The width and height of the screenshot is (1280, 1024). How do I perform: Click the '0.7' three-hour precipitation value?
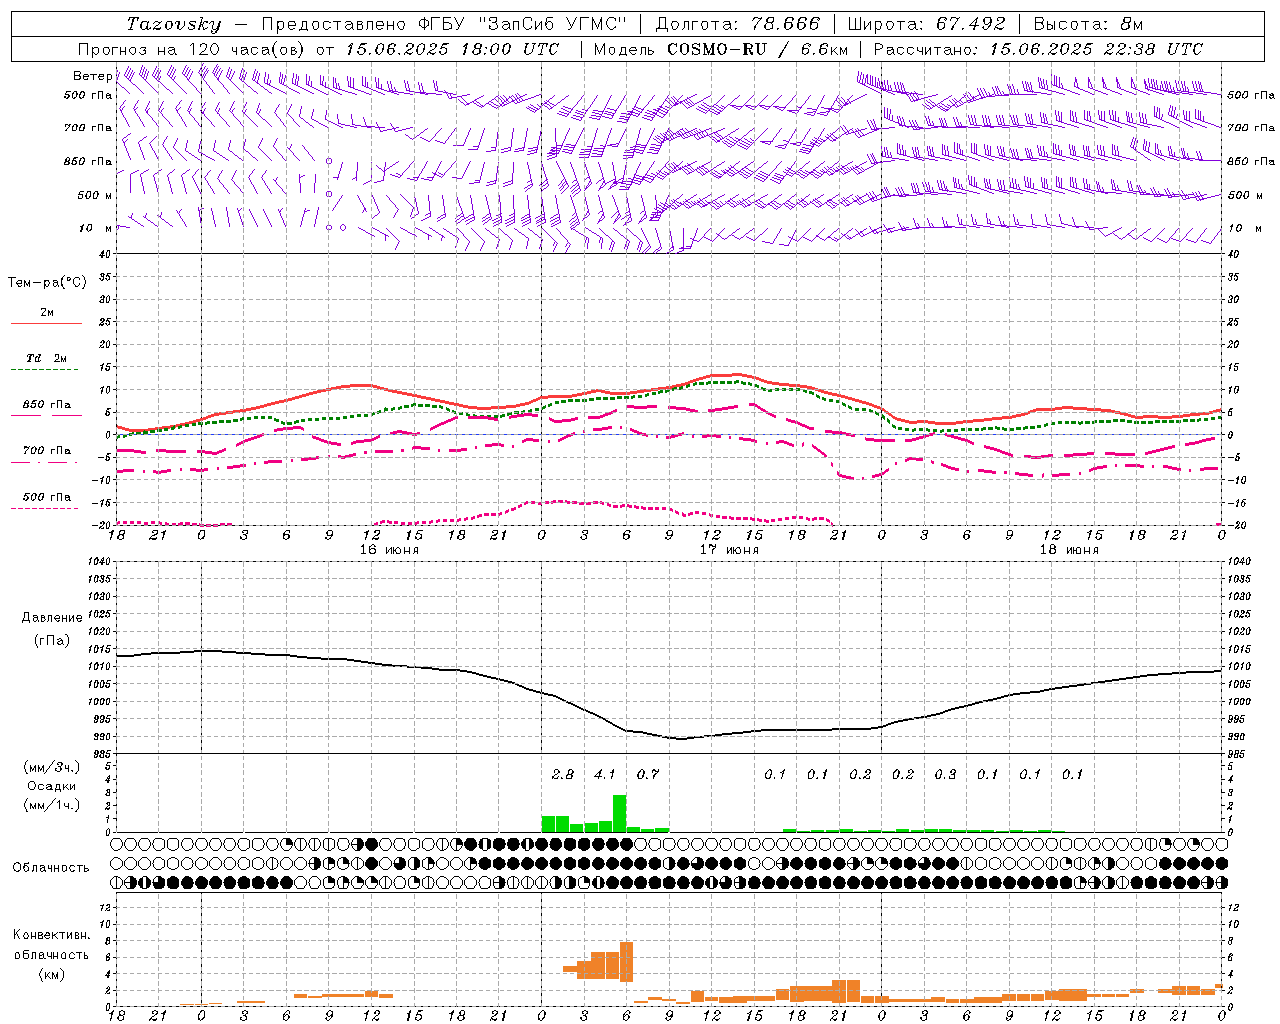648,774
